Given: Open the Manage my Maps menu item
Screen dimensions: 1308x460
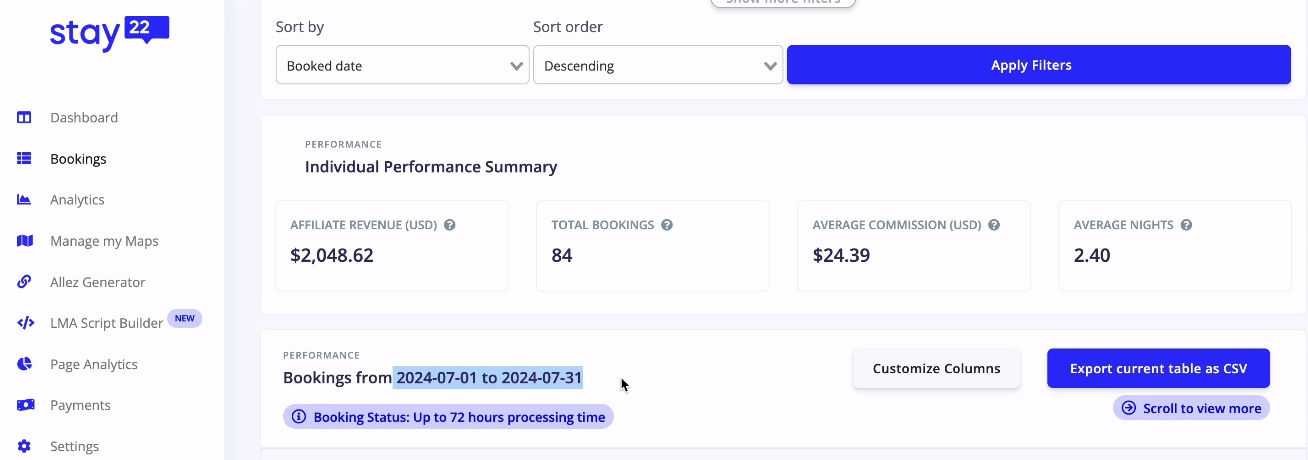Looking at the screenshot, I should [104, 241].
